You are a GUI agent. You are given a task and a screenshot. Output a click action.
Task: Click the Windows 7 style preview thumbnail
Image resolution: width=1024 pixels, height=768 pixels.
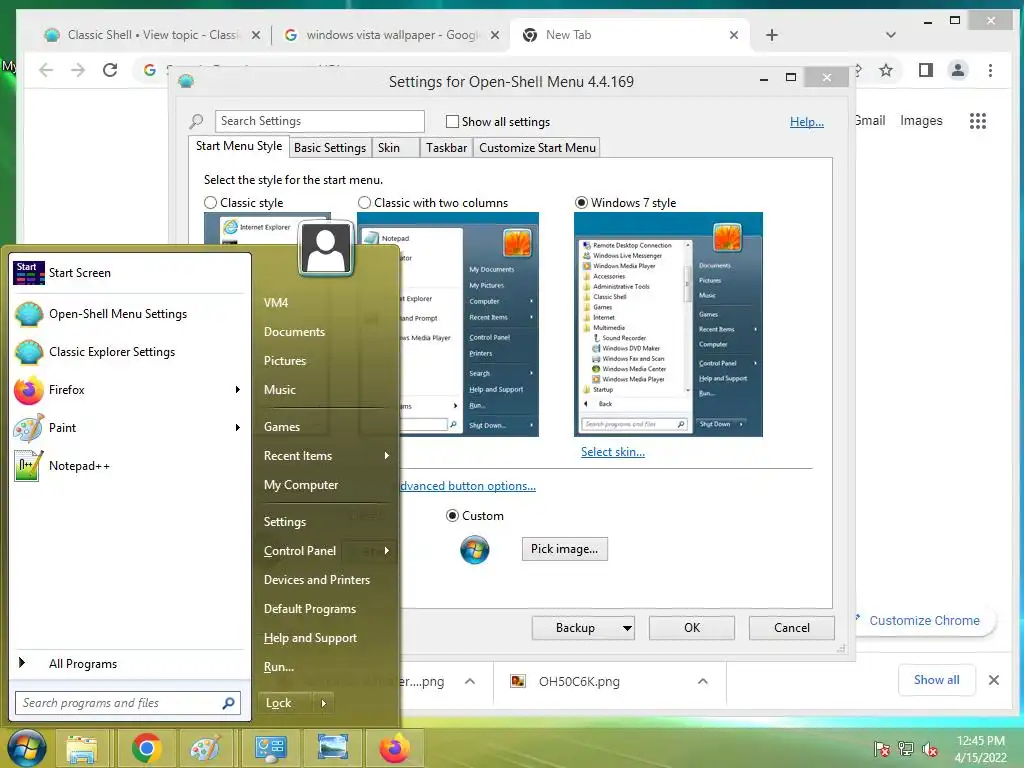click(x=668, y=325)
